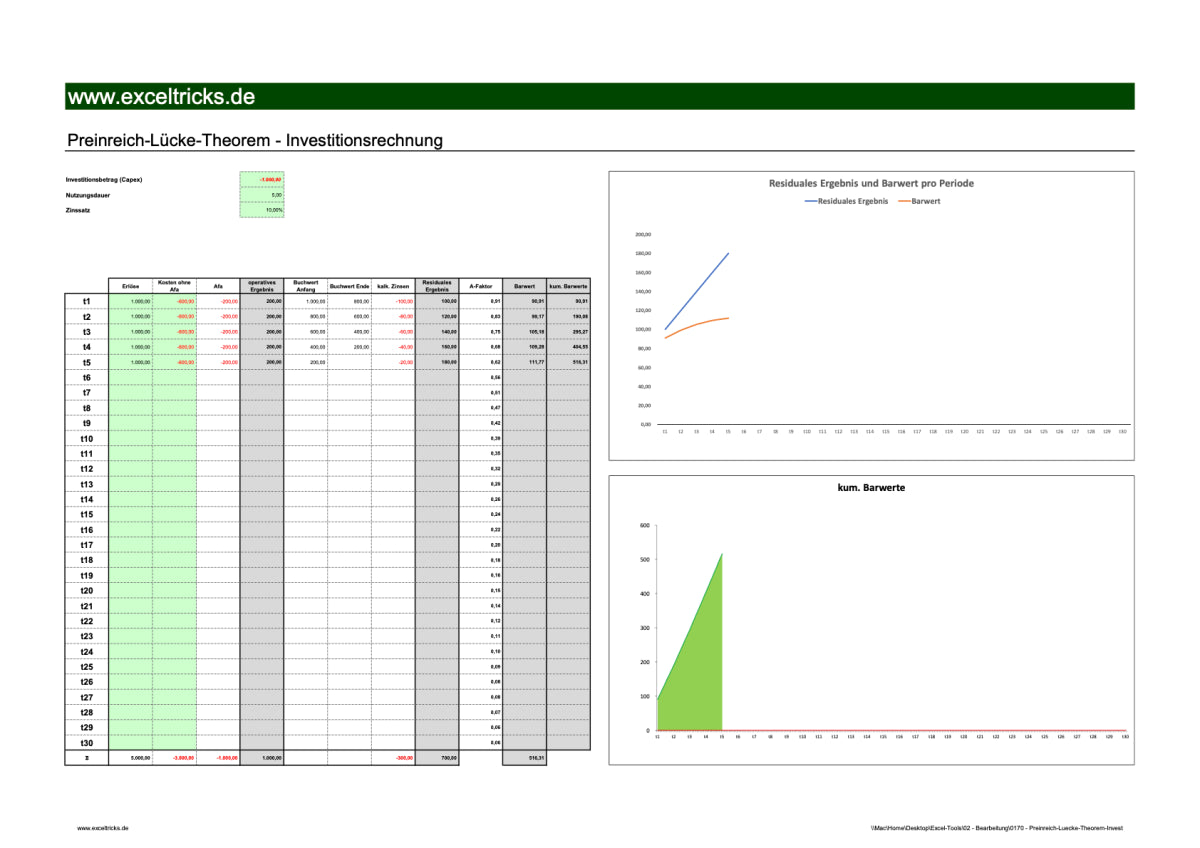This screenshot has width=1200, height=848.
Task: Click the chart title Residuales Ergebnis und Barwert
Action: pyautogui.click(x=872, y=183)
